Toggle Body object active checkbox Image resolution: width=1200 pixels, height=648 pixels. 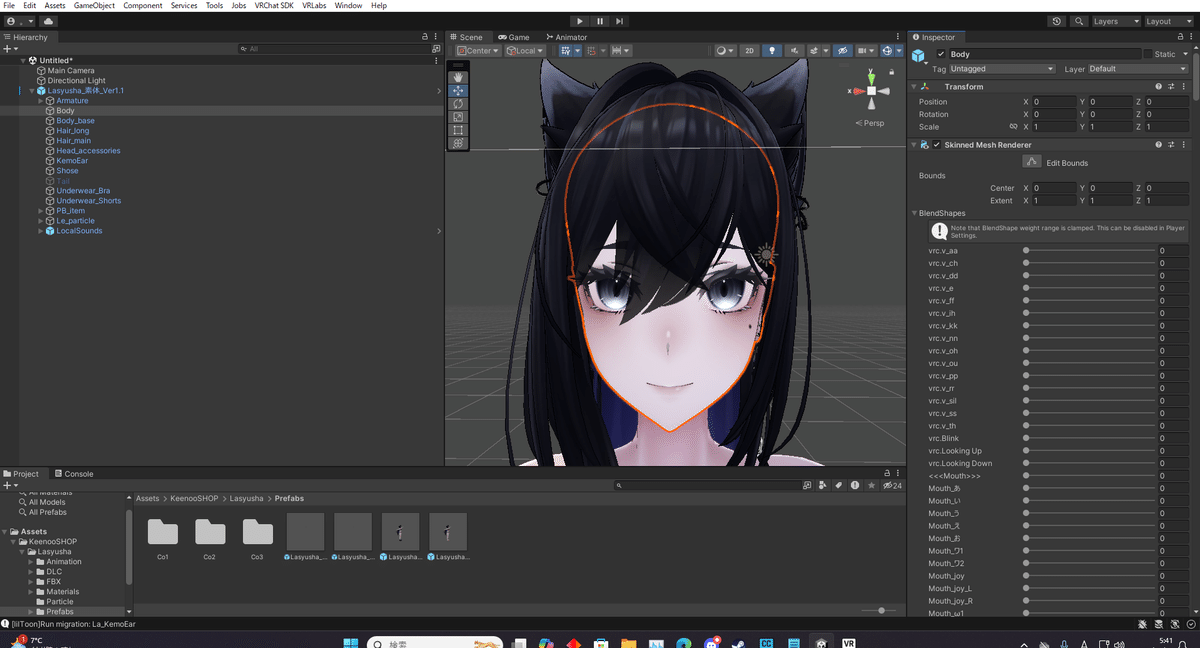click(941, 54)
